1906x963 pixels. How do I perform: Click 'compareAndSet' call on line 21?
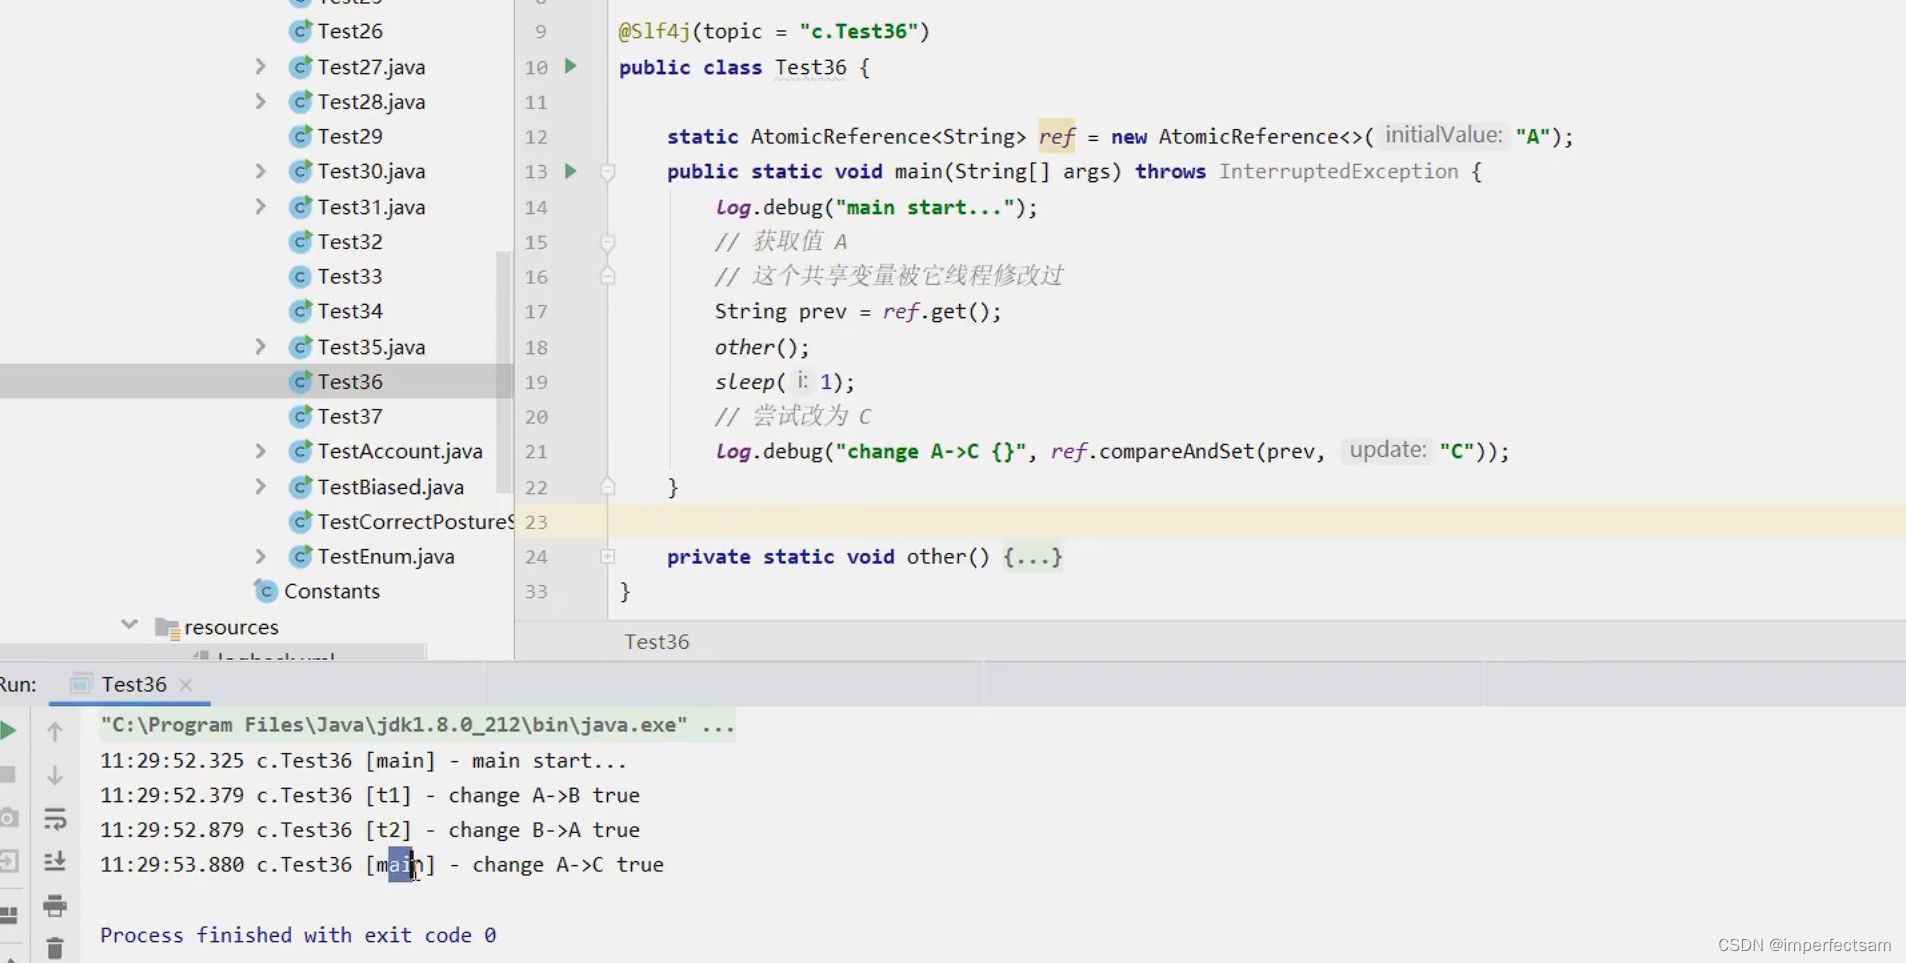[x=1177, y=451]
